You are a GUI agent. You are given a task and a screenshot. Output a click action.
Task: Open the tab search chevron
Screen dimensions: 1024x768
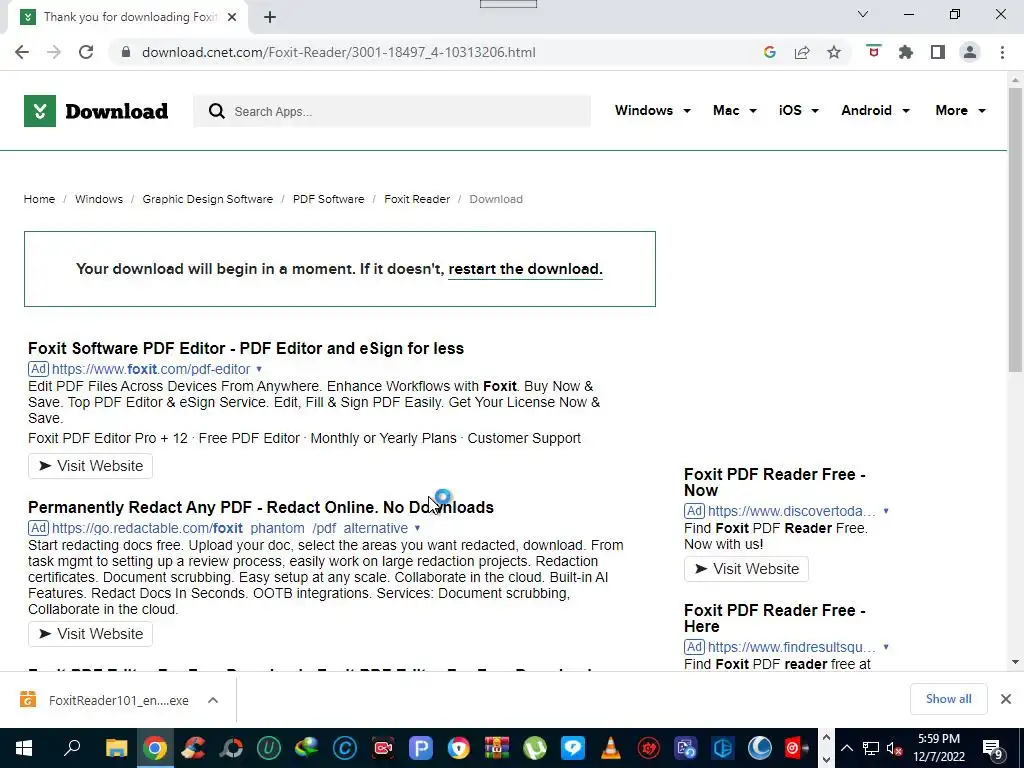click(863, 14)
